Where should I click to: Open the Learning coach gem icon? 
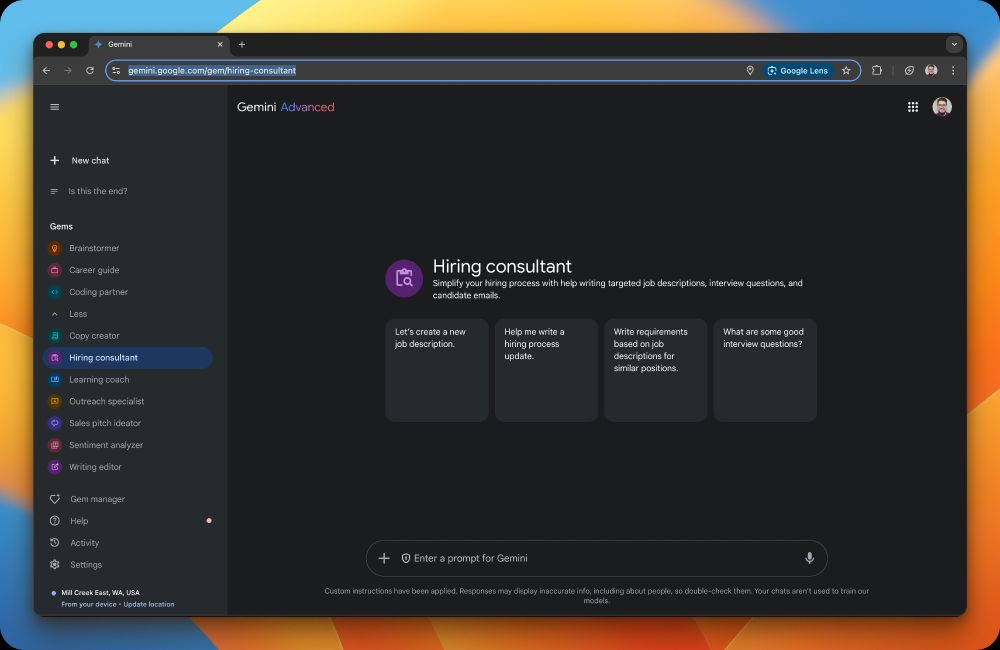[x=55, y=380]
